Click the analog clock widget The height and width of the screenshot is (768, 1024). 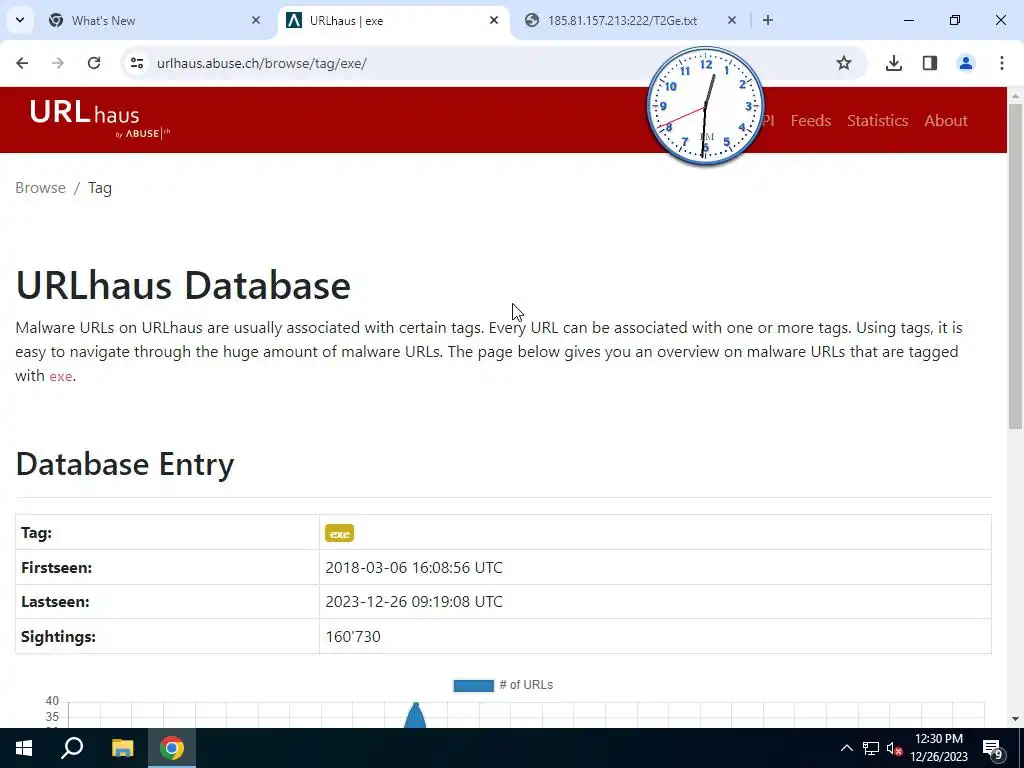705,106
